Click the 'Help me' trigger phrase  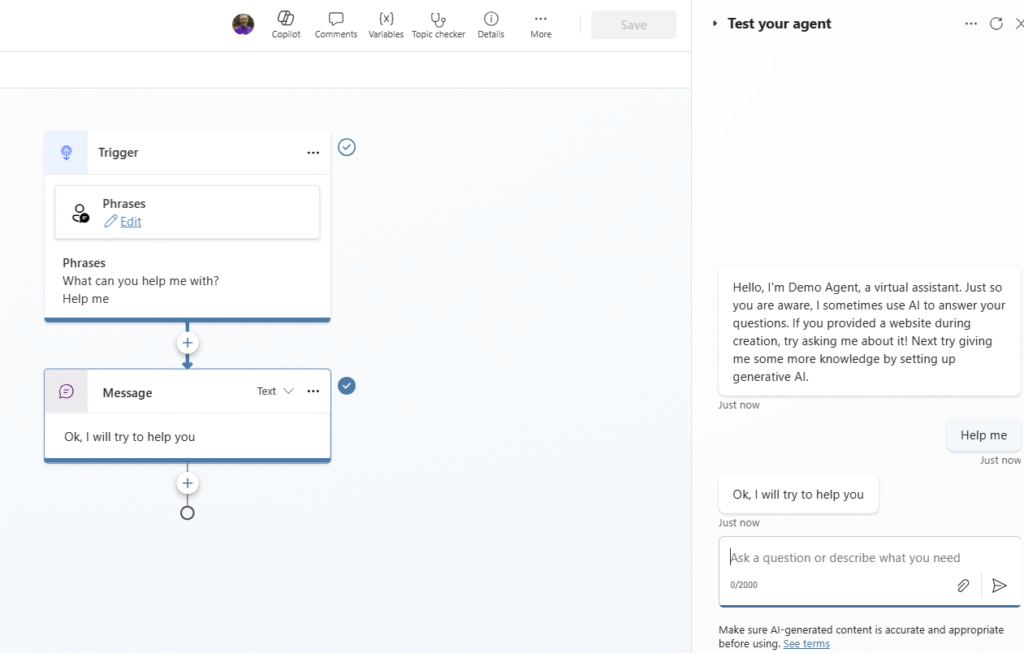coord(86,298)
